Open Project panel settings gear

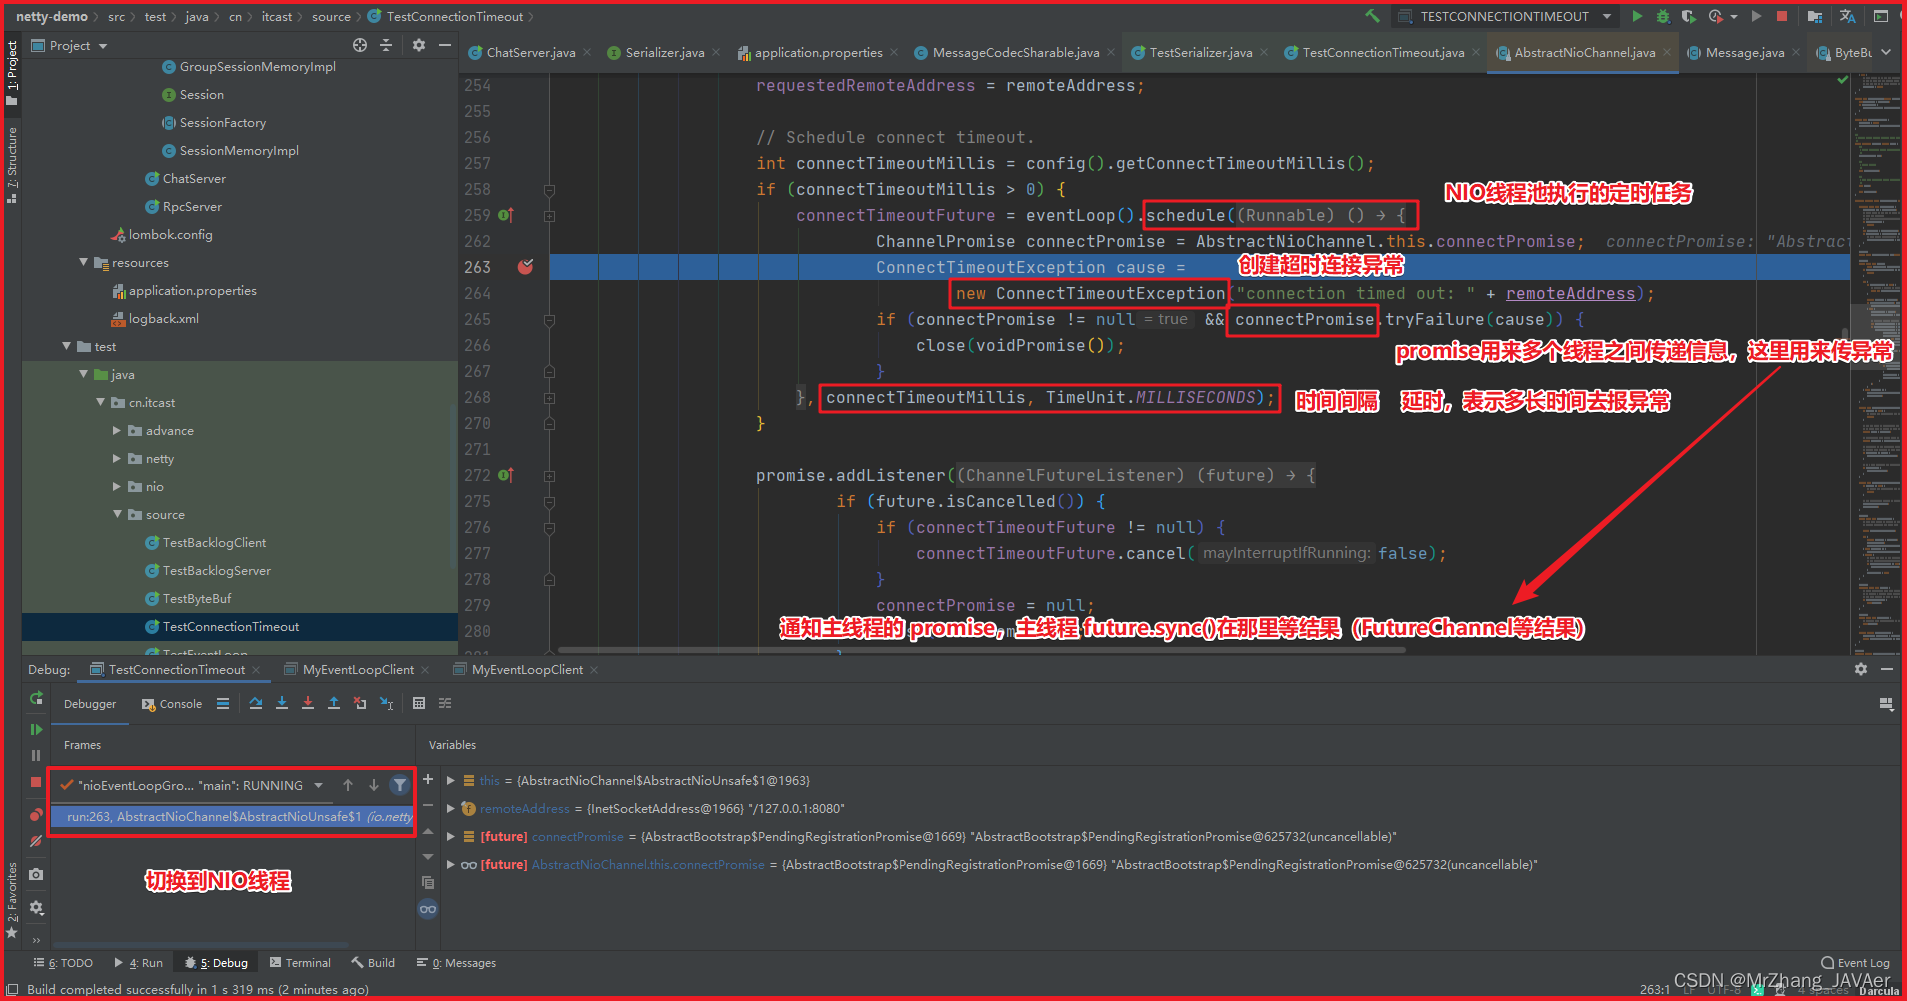[x=419, y=45]
